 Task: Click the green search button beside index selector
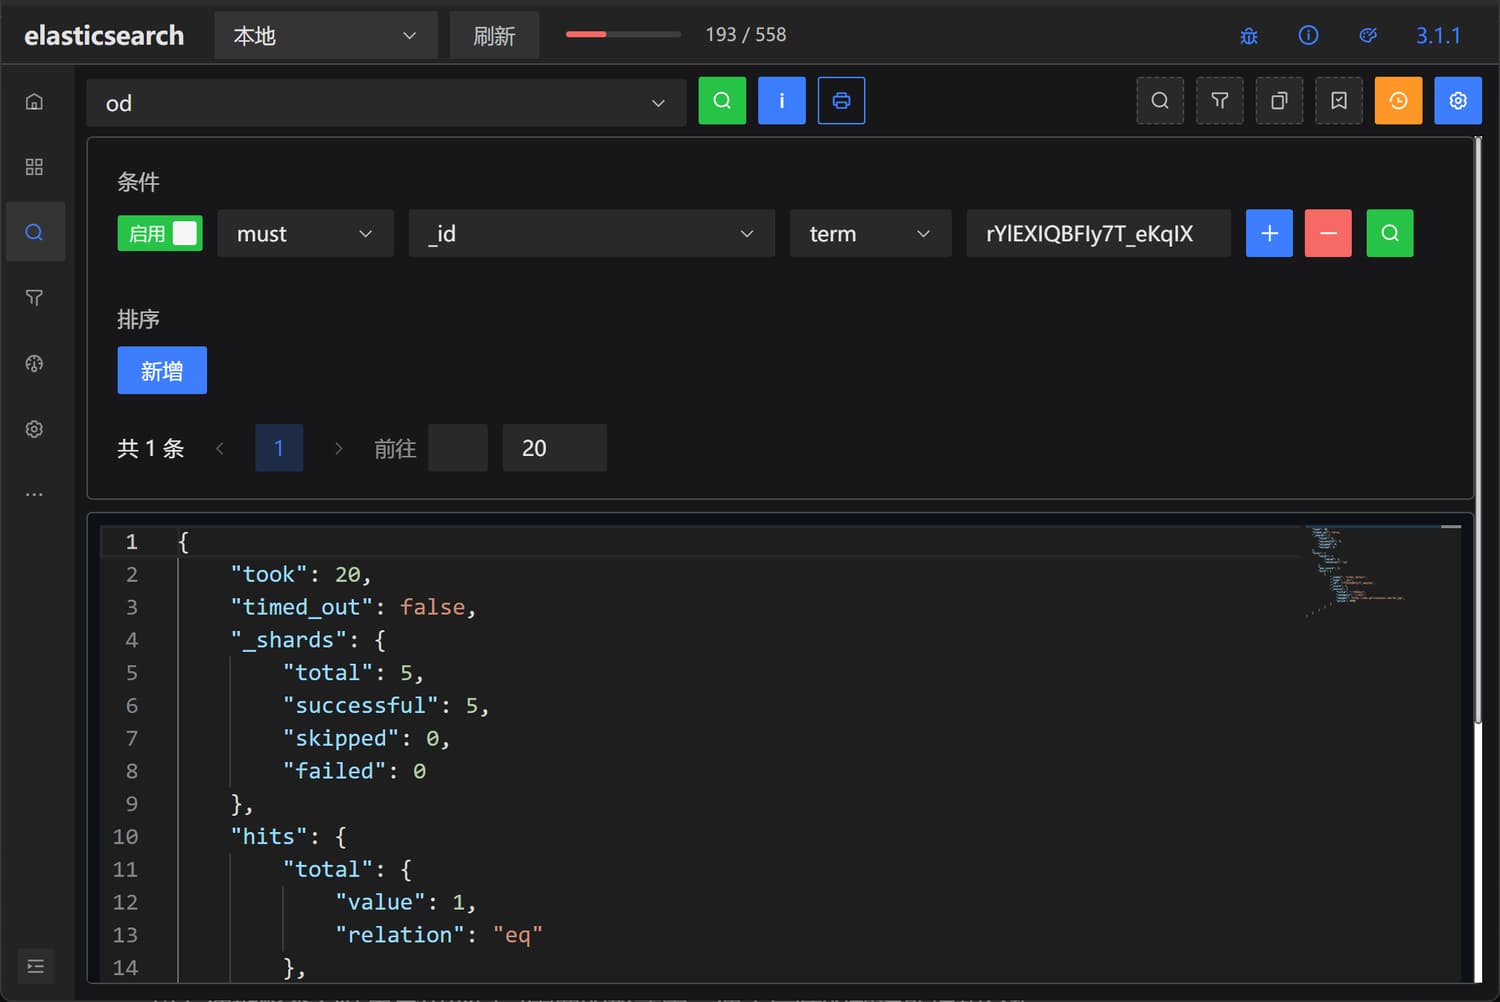click(x=722, y=101)
